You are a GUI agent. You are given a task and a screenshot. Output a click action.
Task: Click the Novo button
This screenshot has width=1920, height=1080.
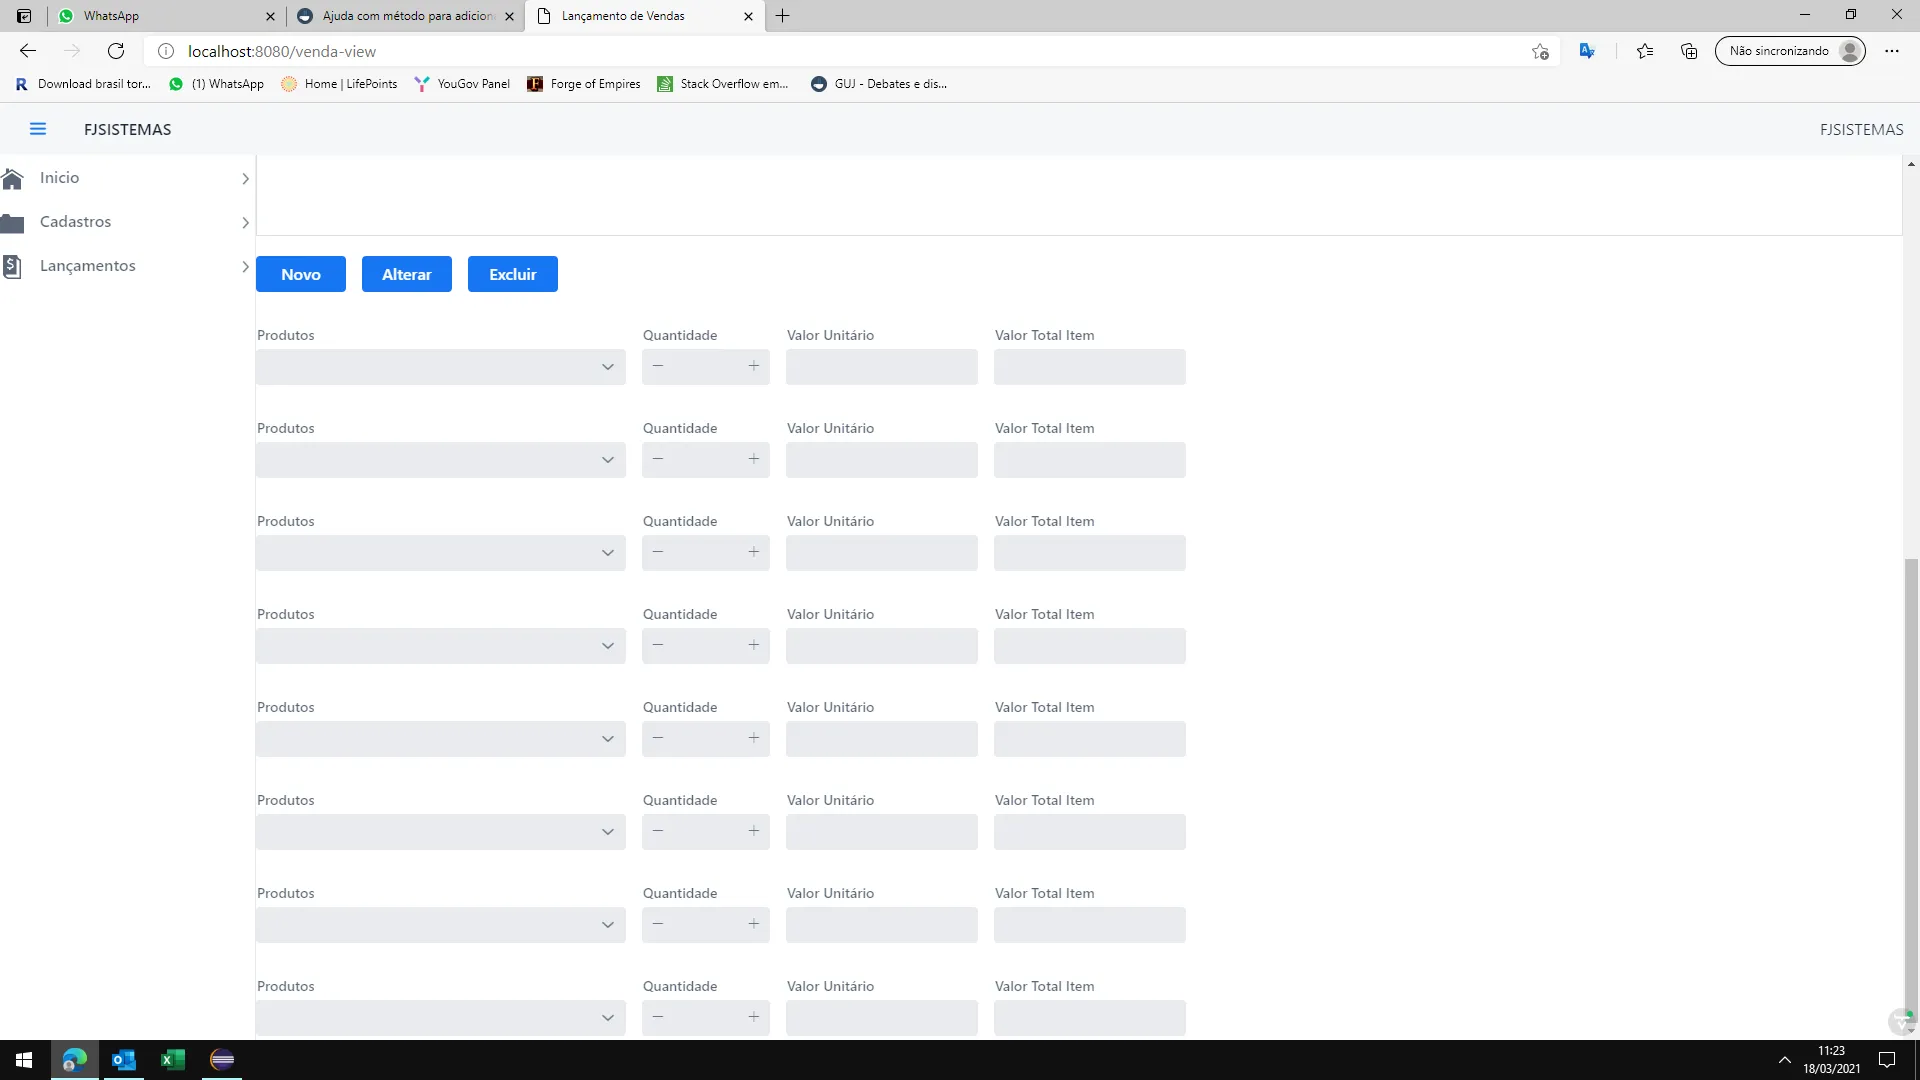point(301,274)
